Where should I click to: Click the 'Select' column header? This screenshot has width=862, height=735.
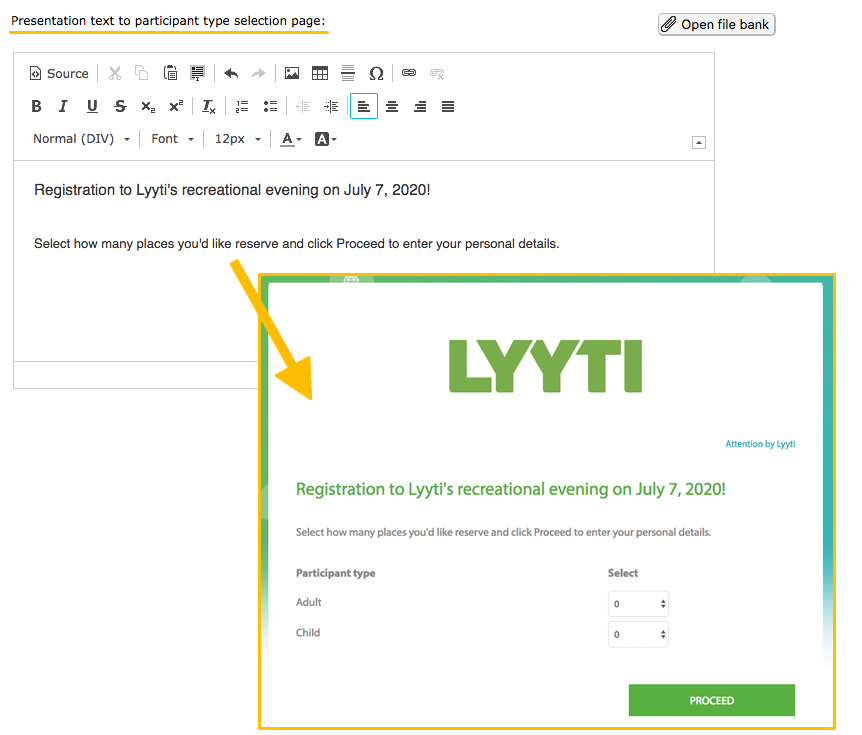[623, 573]
